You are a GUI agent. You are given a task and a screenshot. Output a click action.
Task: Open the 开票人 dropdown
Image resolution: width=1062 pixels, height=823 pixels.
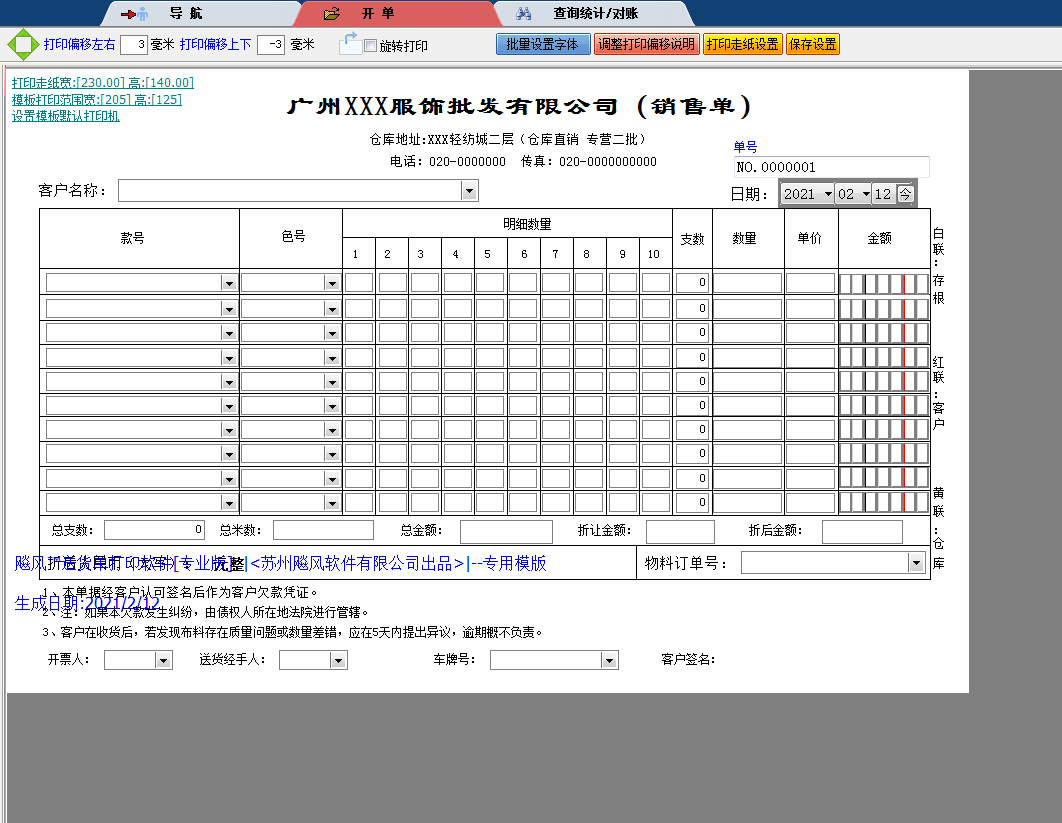tap(163, 660)
